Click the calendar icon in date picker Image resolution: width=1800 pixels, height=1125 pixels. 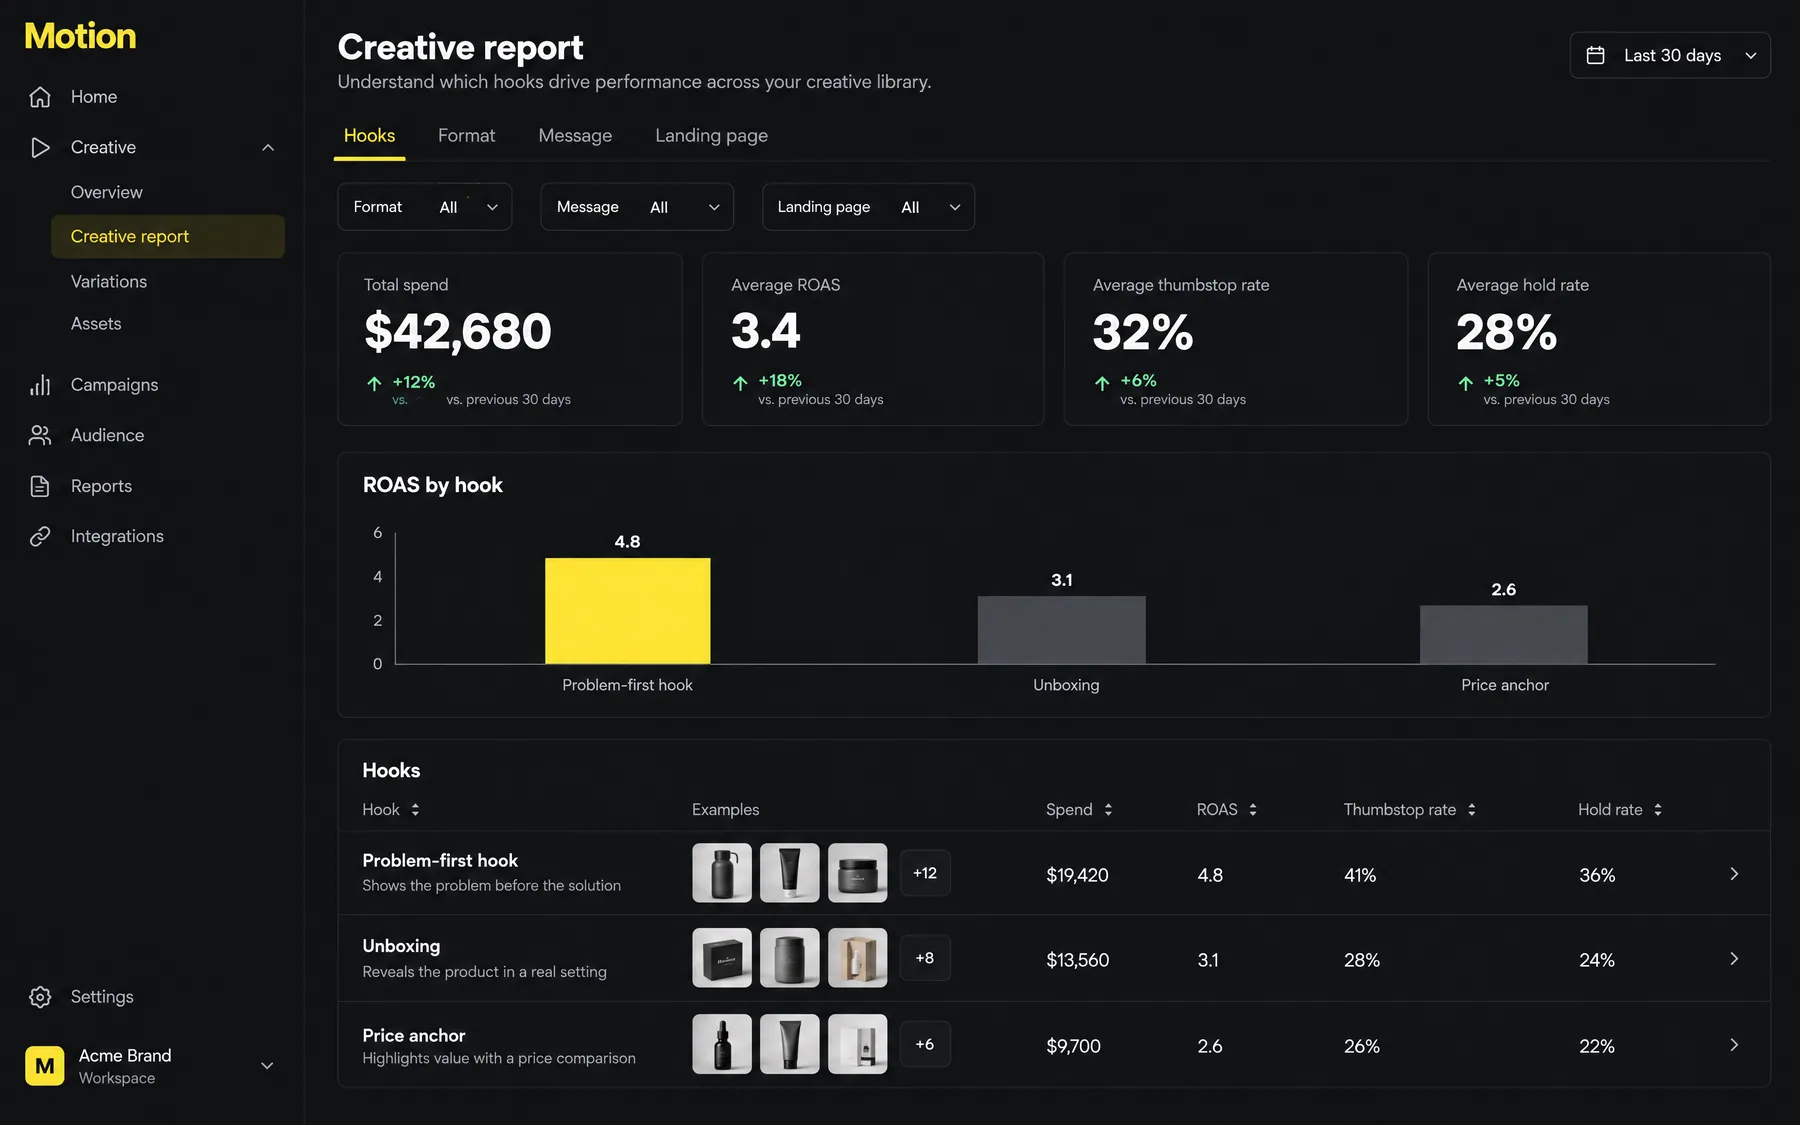click(1595, 55)
